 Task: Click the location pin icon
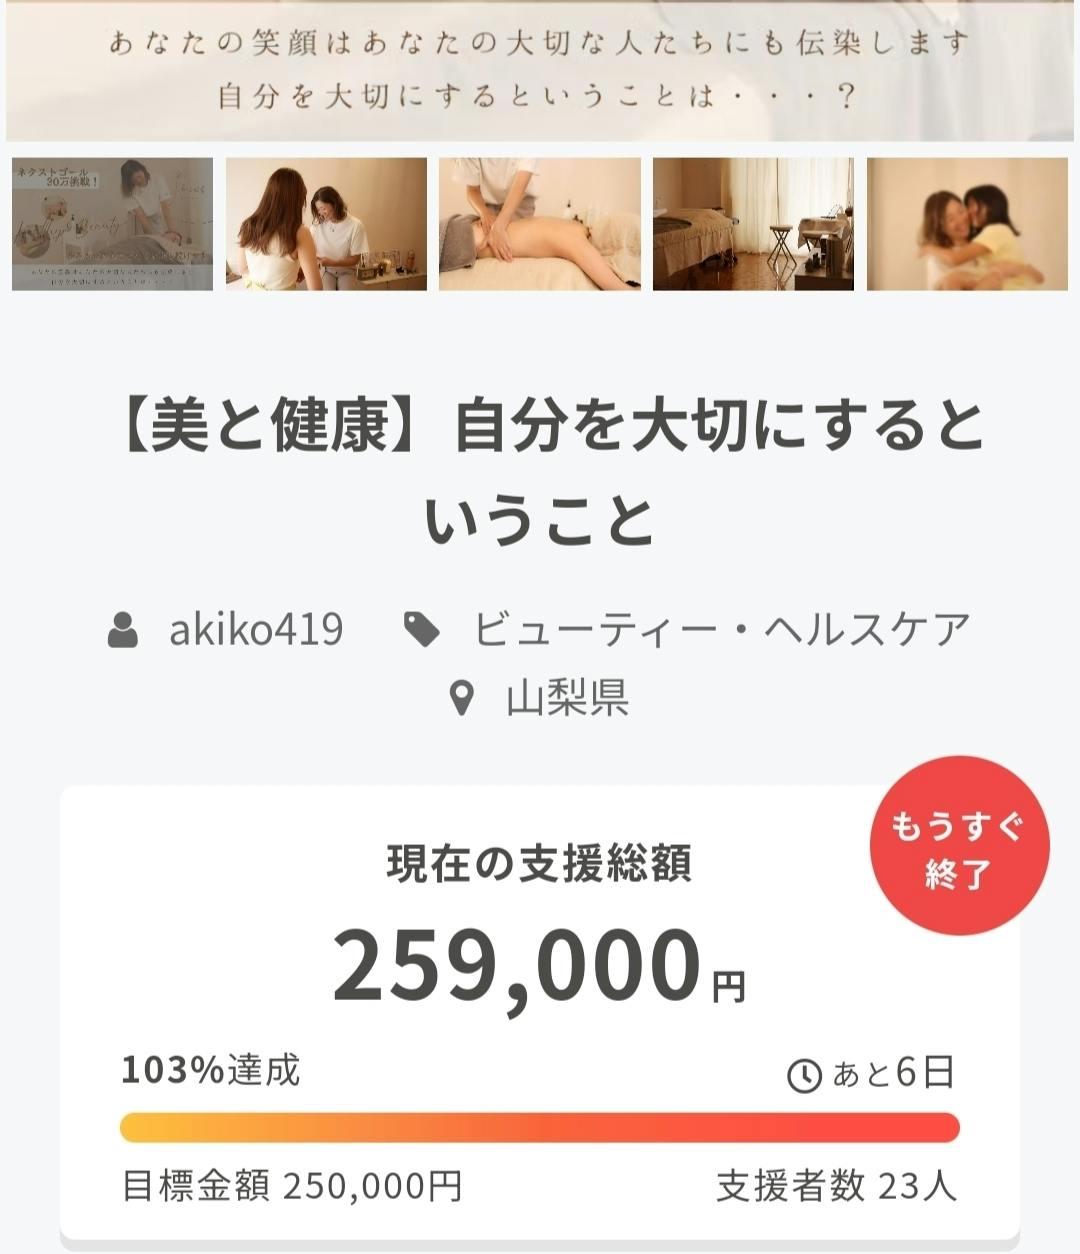tap(461, 698)
